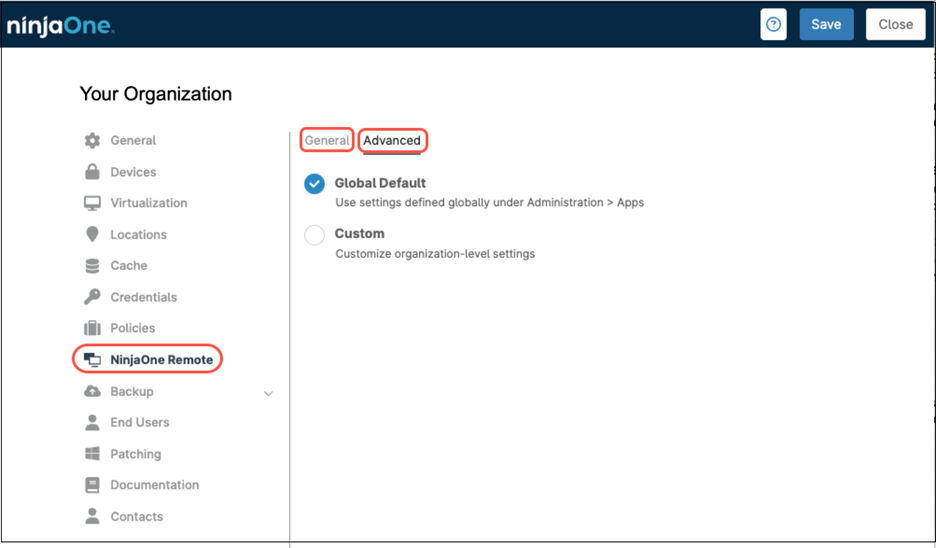The image size is (936, 548).
Task: Open Locations section
Action: pyautogui.click(x=138, y=235)
